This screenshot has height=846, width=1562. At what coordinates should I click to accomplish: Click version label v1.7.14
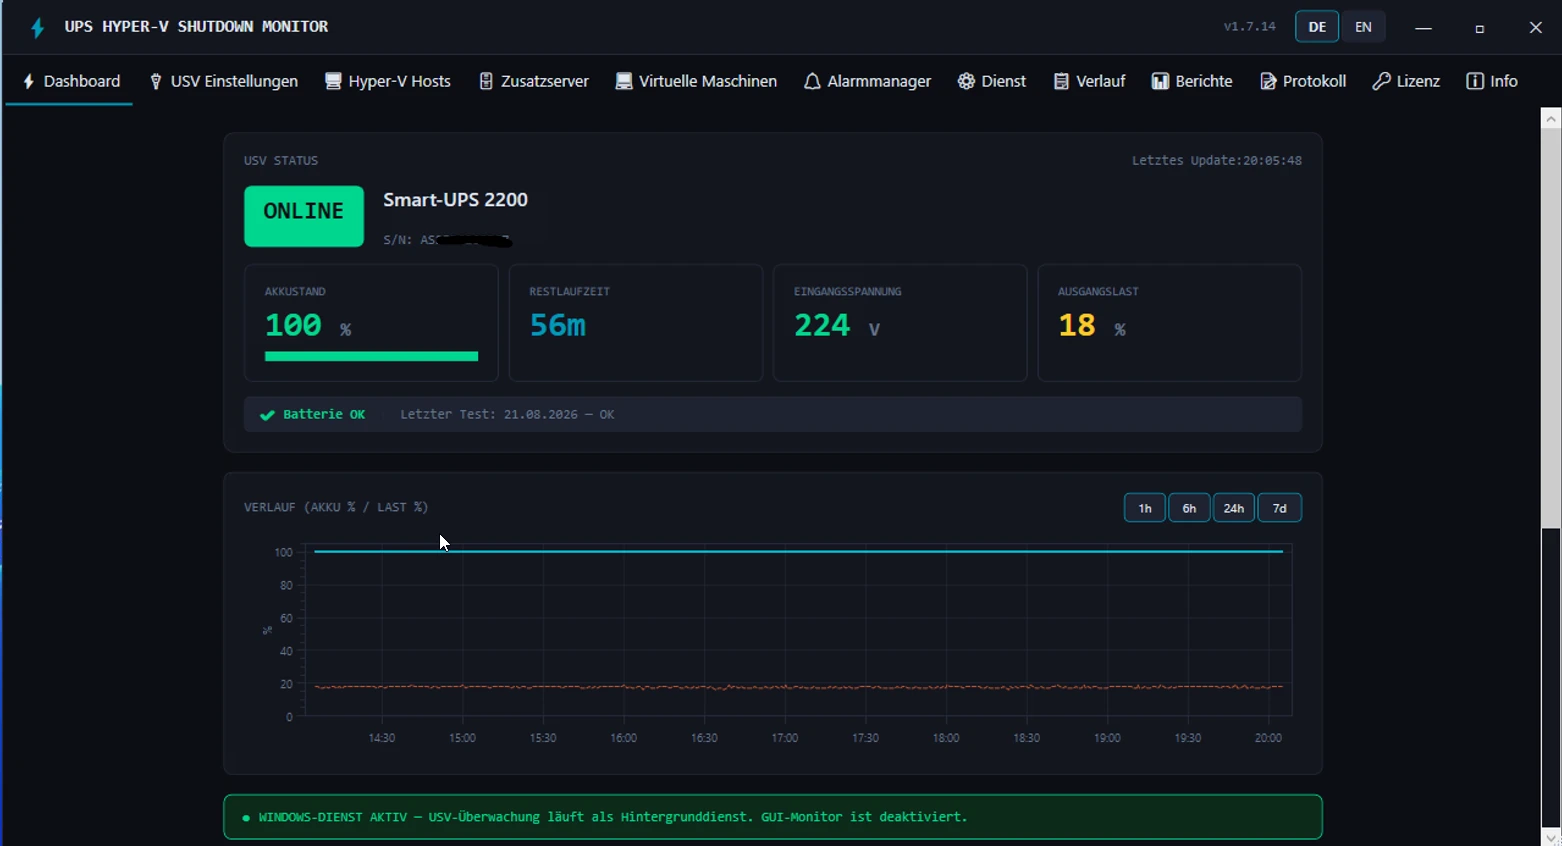point(1250,27)
